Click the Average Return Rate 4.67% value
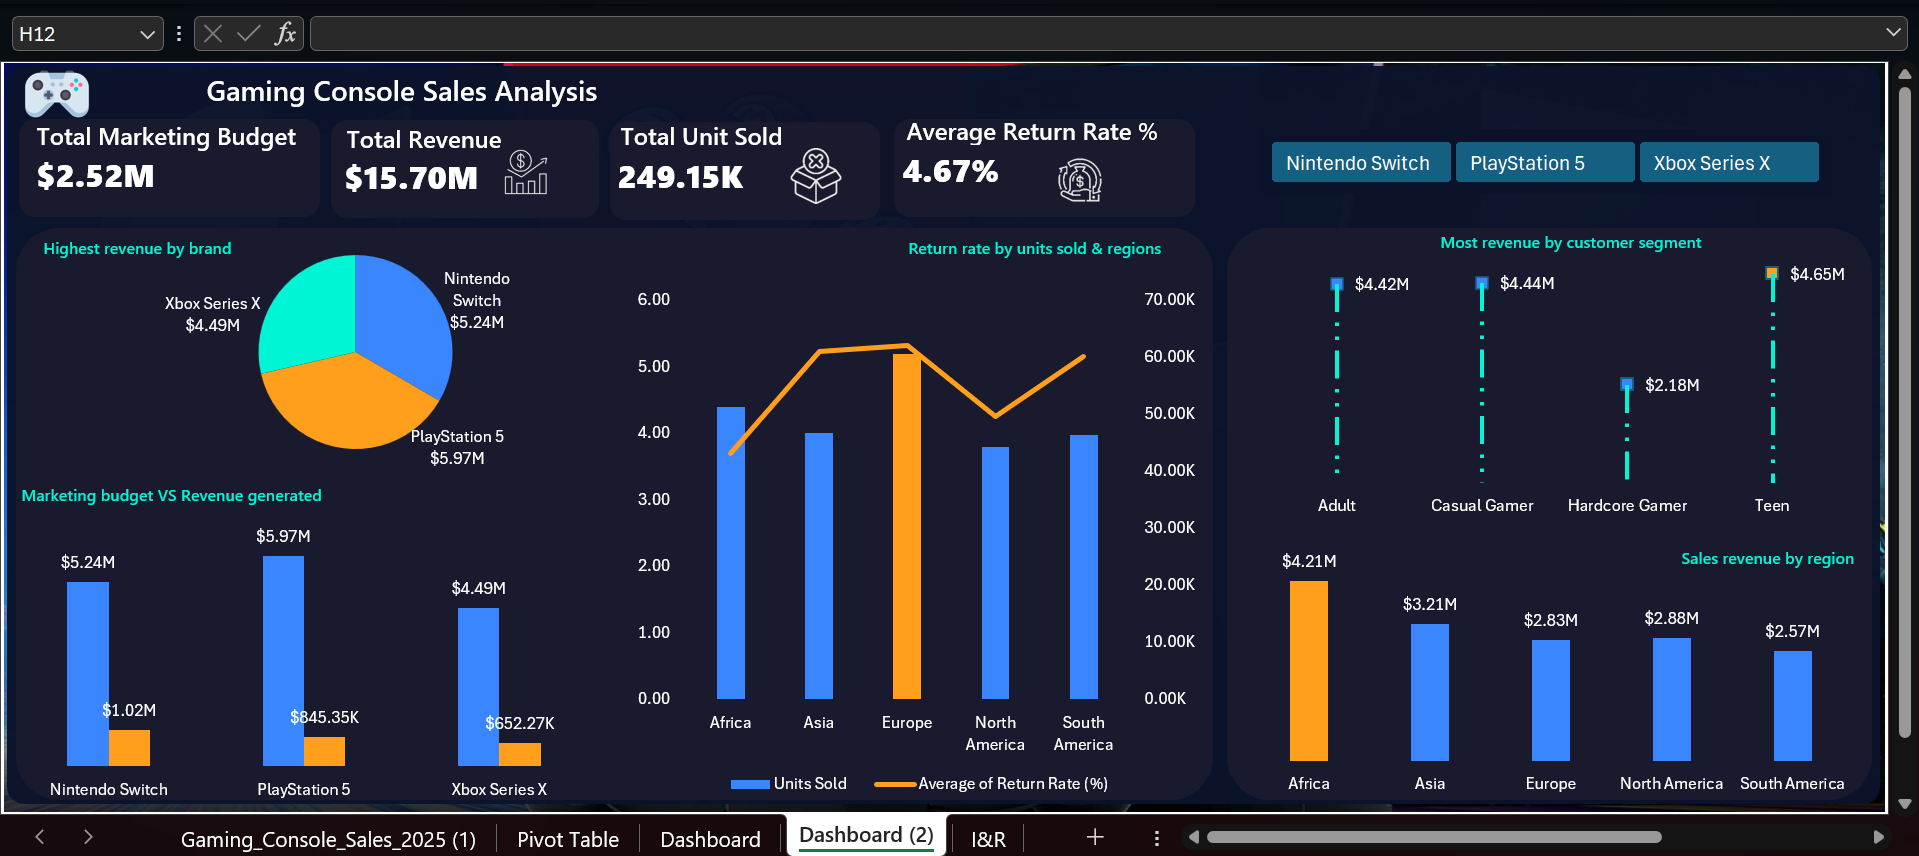 tap(951, 172)
